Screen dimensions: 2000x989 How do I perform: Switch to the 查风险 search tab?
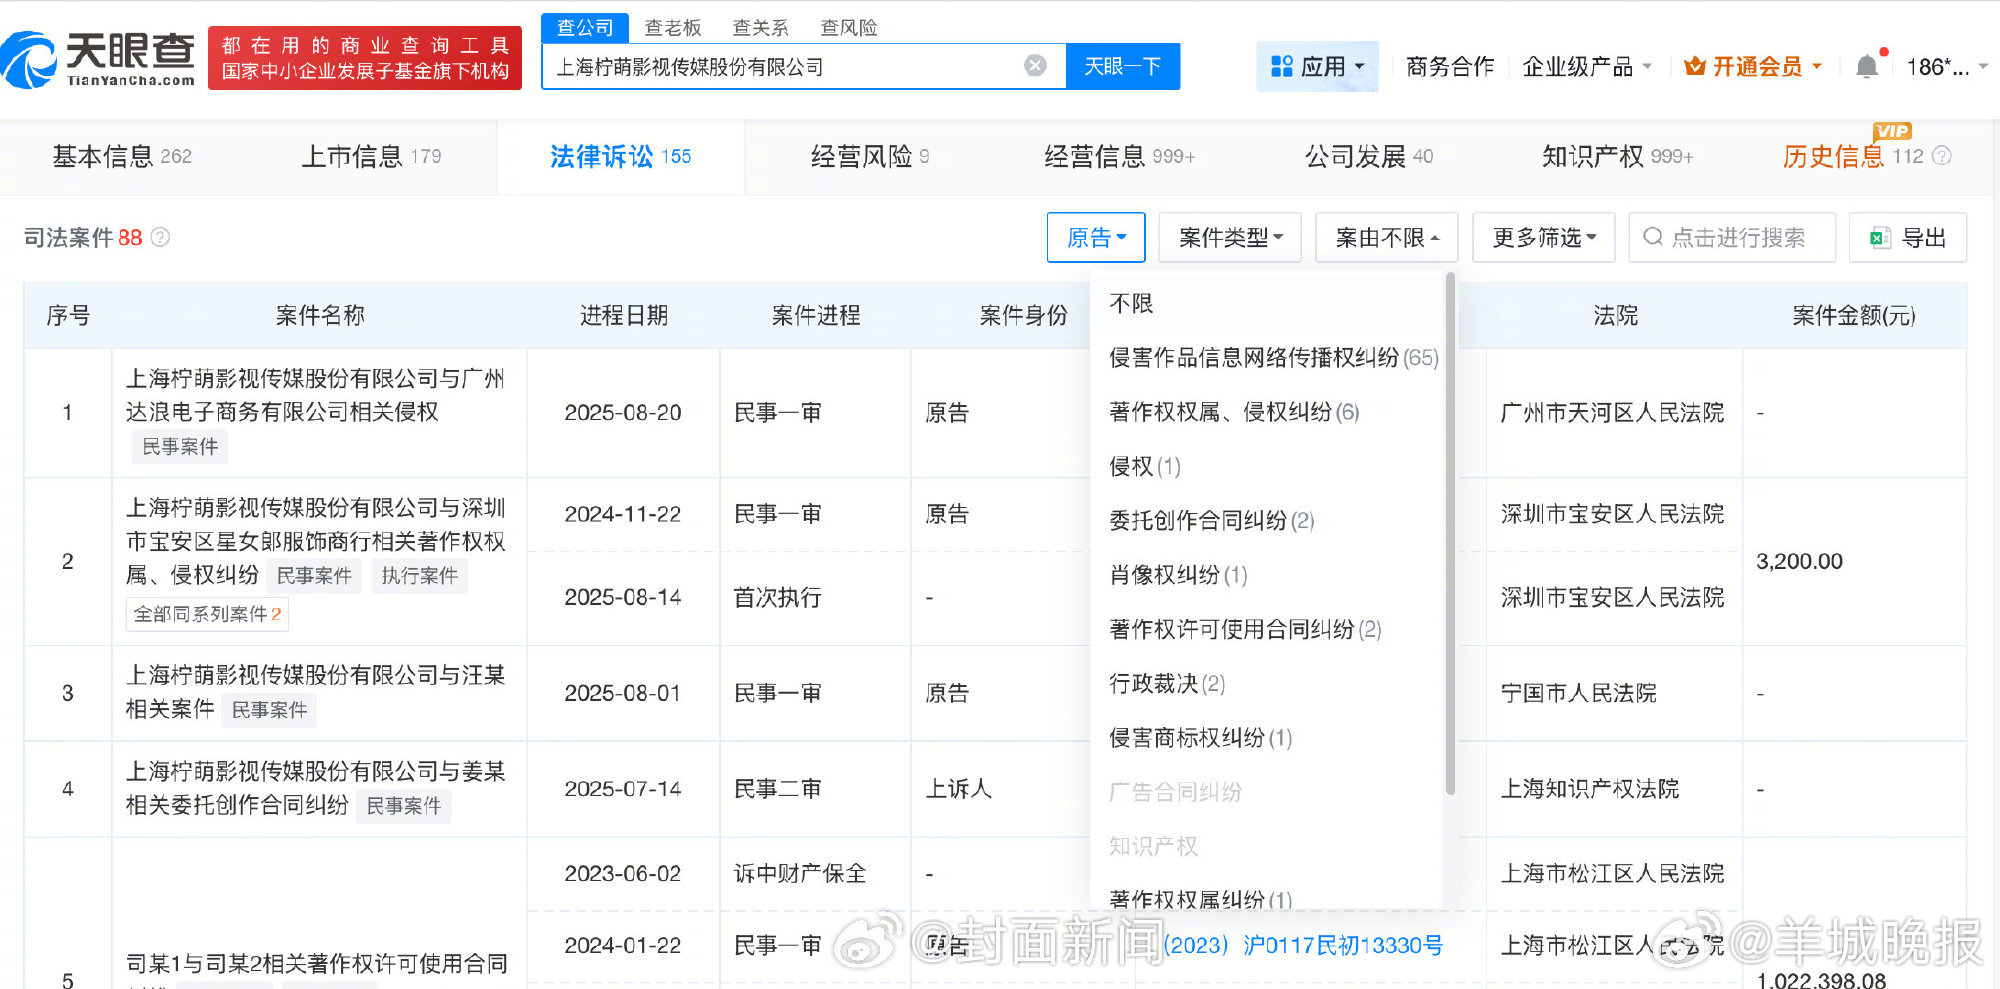click(x=849, y=28)
